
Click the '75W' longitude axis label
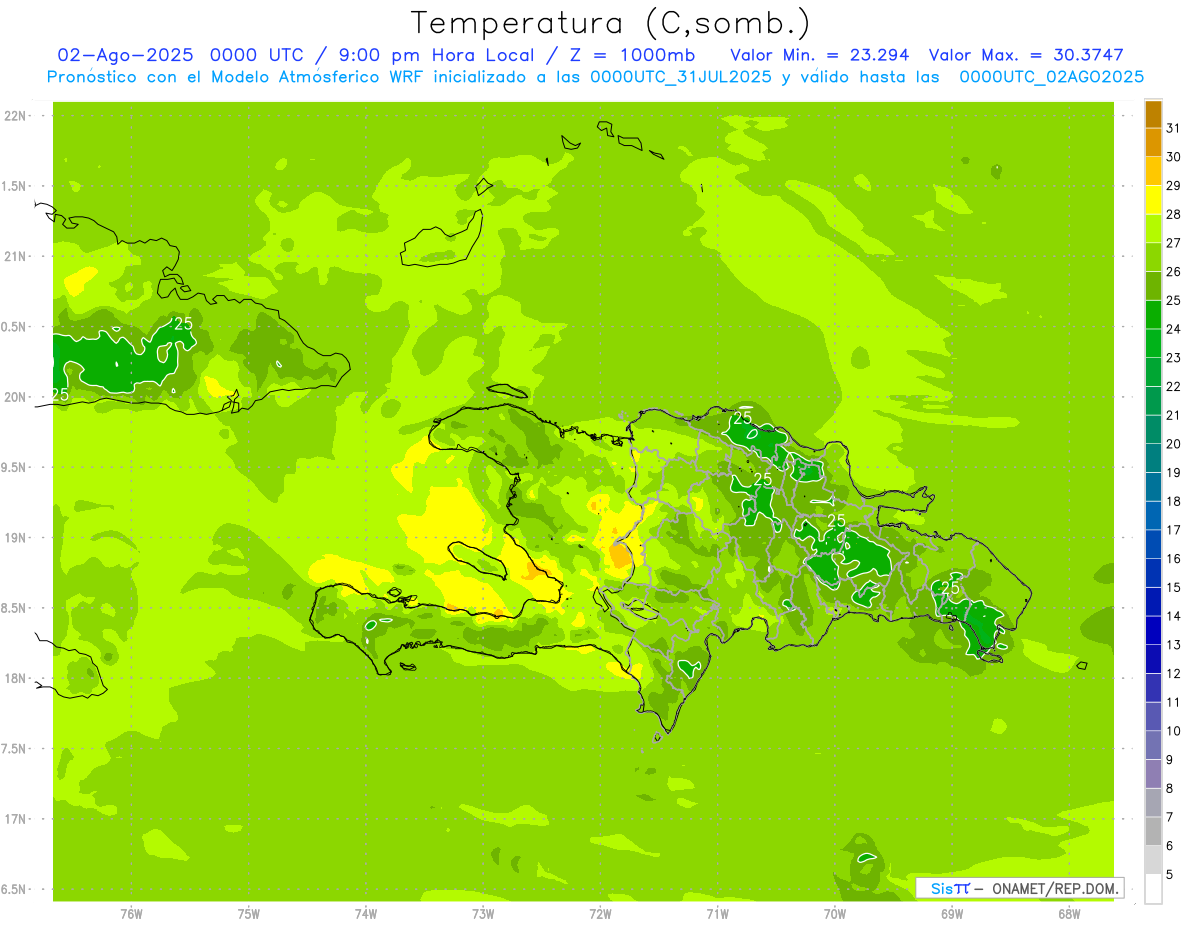pos(248,915)
